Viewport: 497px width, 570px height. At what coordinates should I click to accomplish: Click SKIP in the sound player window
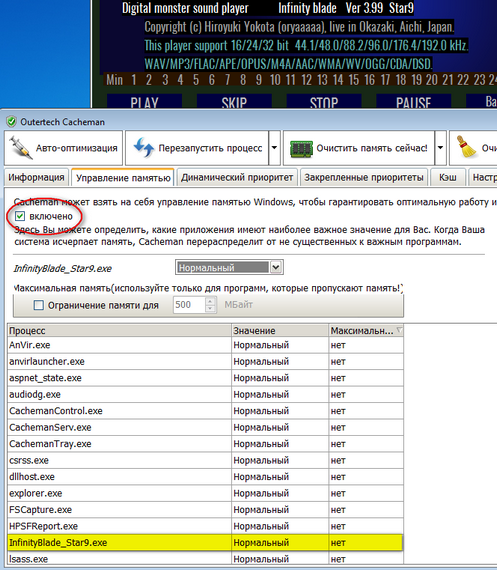(234, 101)
